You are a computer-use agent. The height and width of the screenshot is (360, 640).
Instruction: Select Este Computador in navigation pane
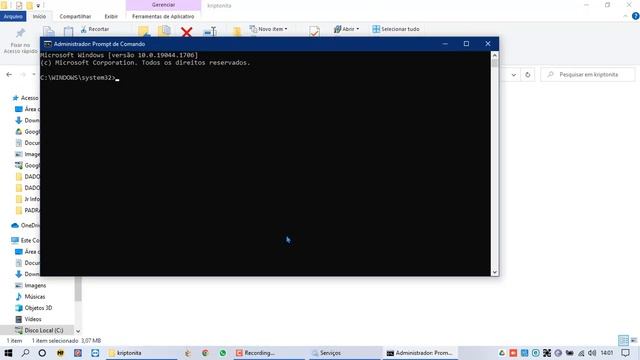(x=26, y=240)
